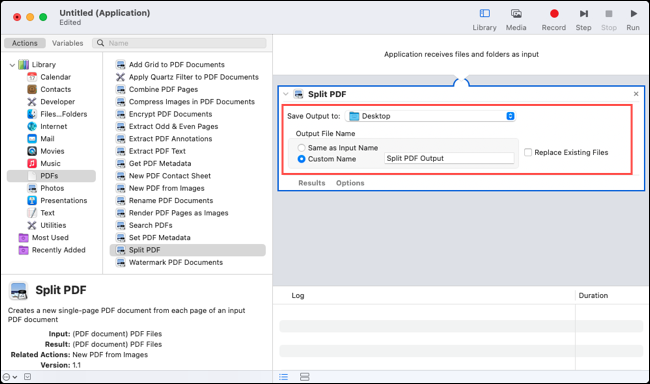Switch to the Variables tab

tap(68, 43)
